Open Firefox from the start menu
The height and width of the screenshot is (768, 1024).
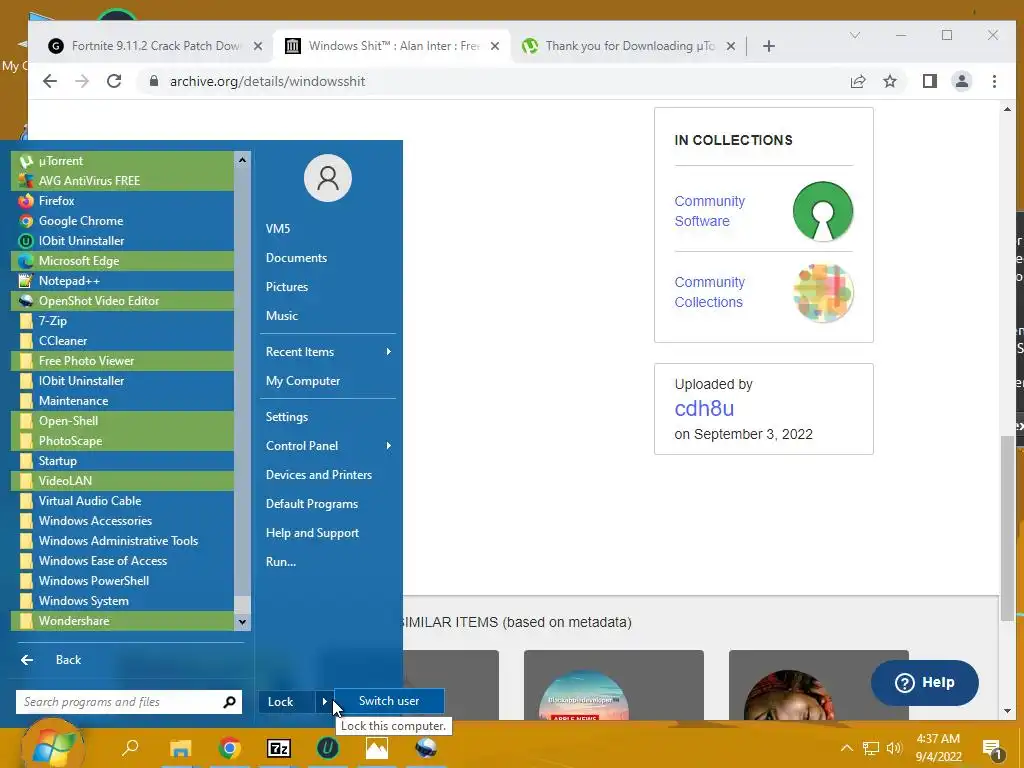pyautogui.click(x=122, y=200)
